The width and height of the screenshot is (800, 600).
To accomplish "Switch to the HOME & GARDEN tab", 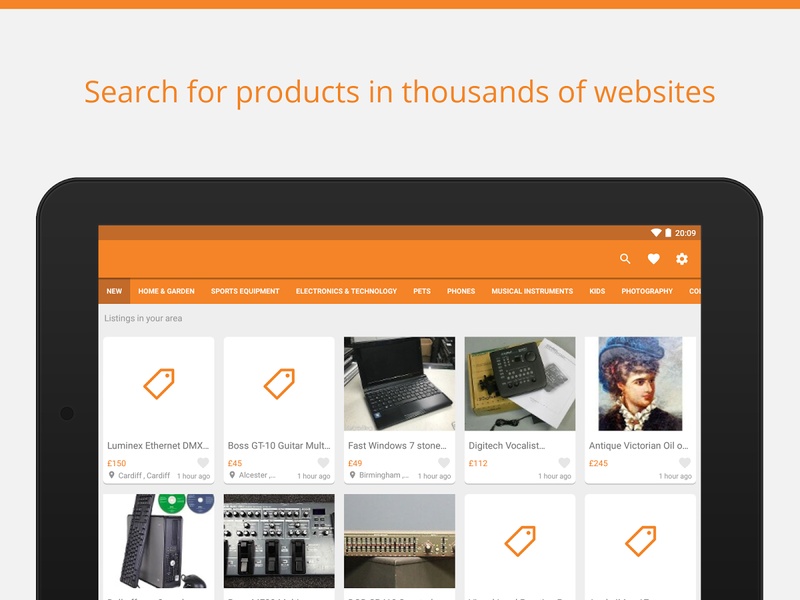I will coord(166,291).
